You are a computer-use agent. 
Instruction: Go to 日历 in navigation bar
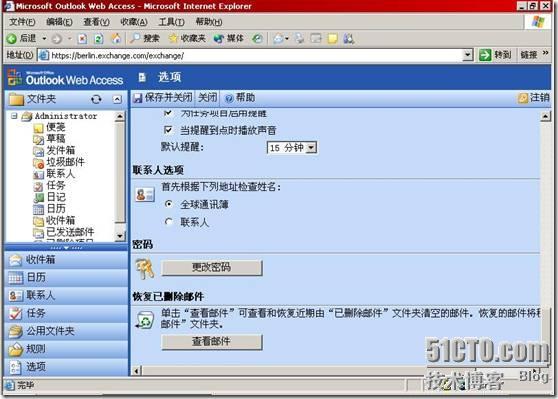67,277
